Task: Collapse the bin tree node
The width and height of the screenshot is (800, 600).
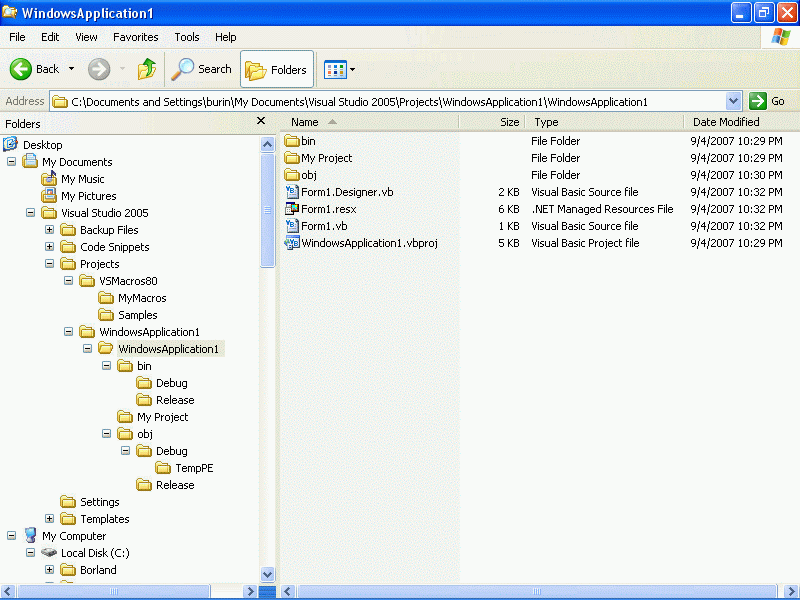Action: [106, 366]
